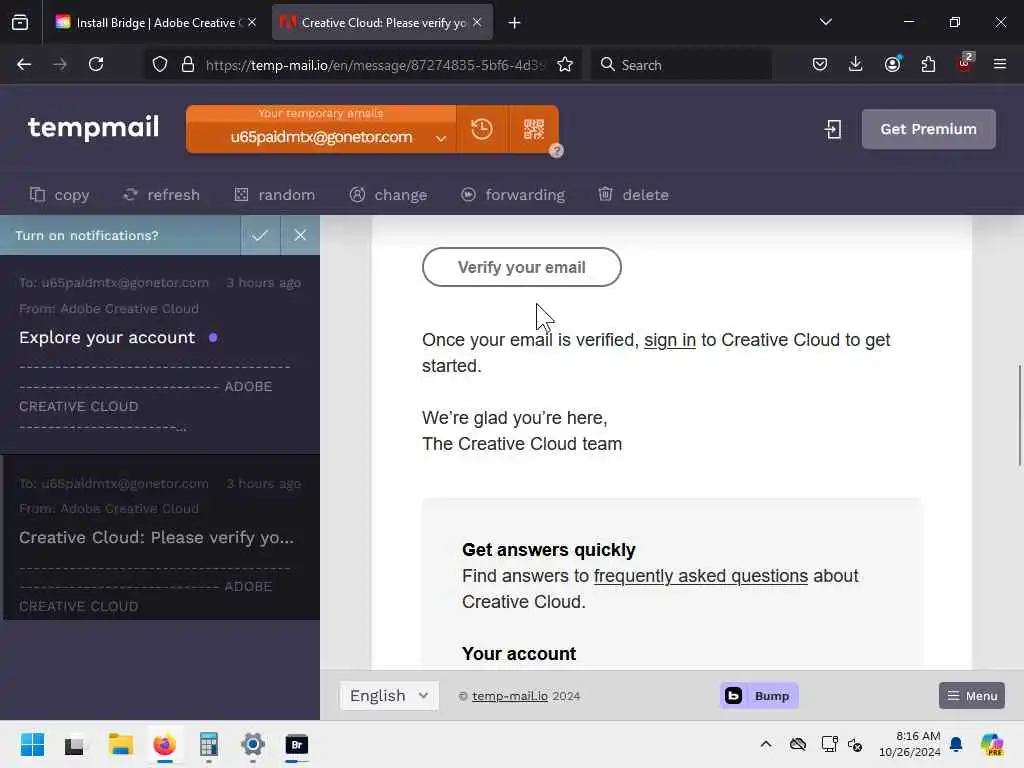The width and height of the screenshot is (1024, 768).
Task: Delete the temporary email
Action: pyautogui.click(x=633, y=195)
